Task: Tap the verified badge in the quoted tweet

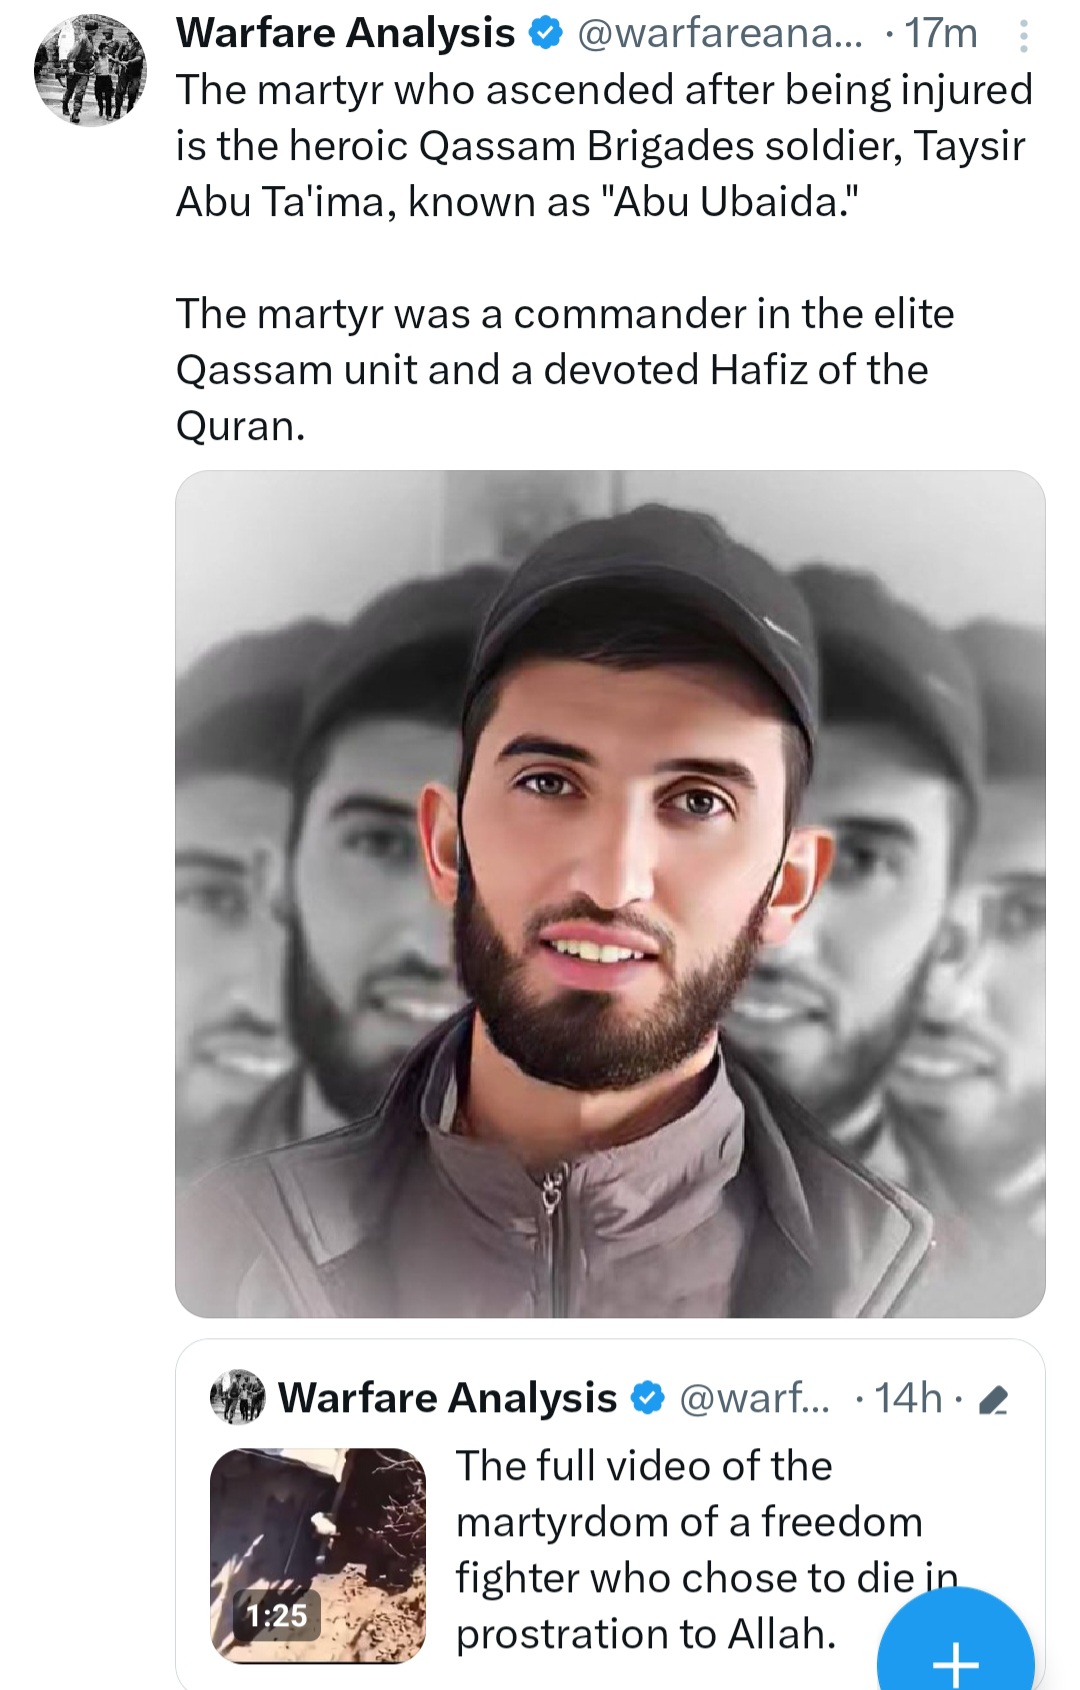Action: click(648, 1398)
